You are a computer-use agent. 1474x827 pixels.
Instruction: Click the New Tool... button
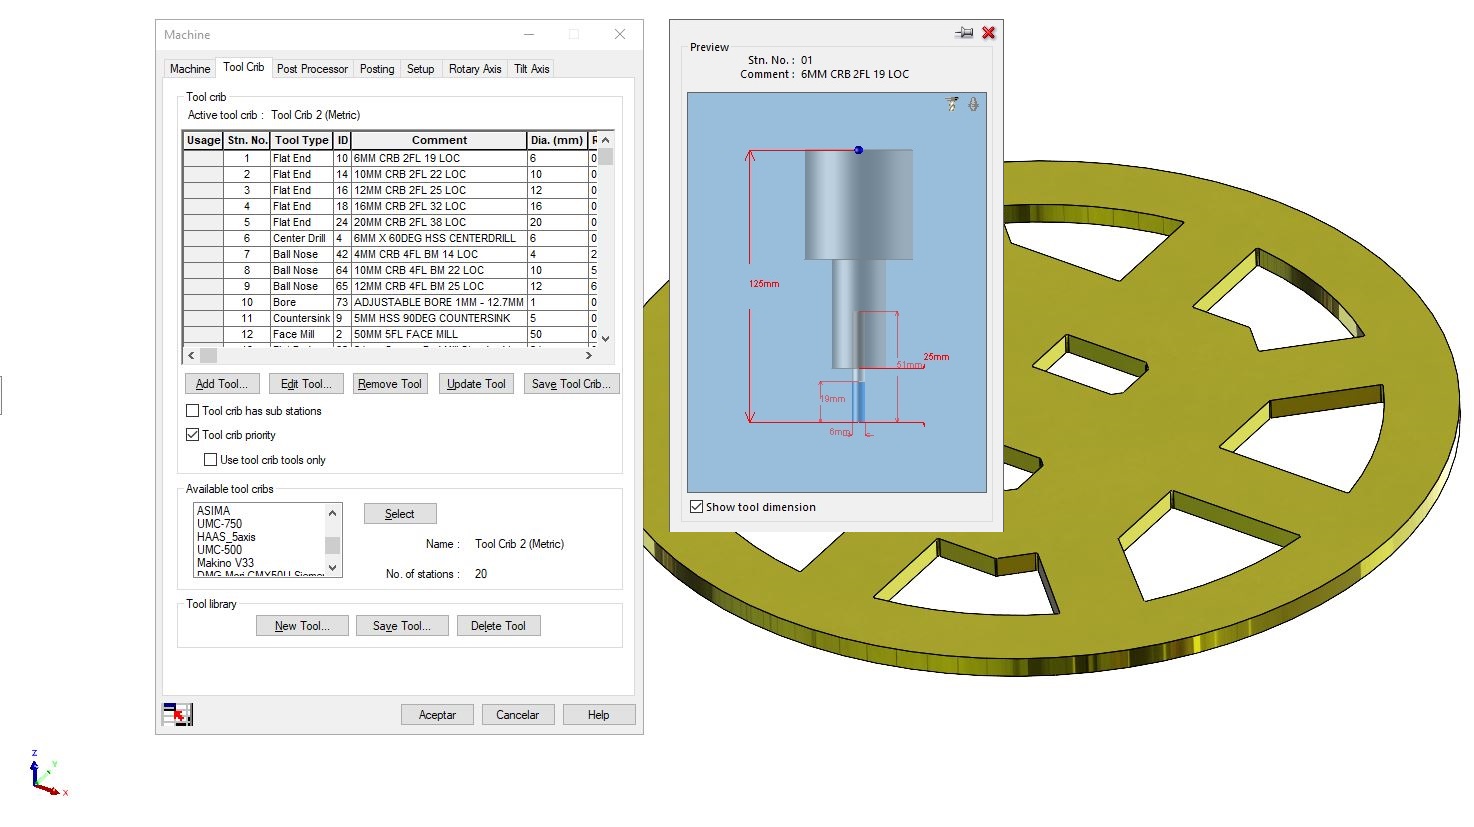pyautogui.click(x=302, y=626)
